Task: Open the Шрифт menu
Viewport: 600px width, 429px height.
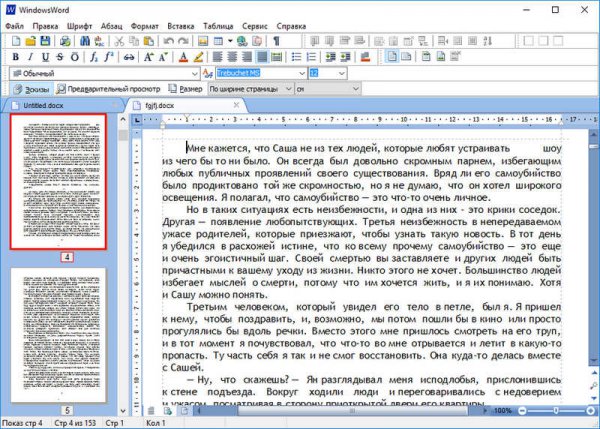Action: pos(79,26)
